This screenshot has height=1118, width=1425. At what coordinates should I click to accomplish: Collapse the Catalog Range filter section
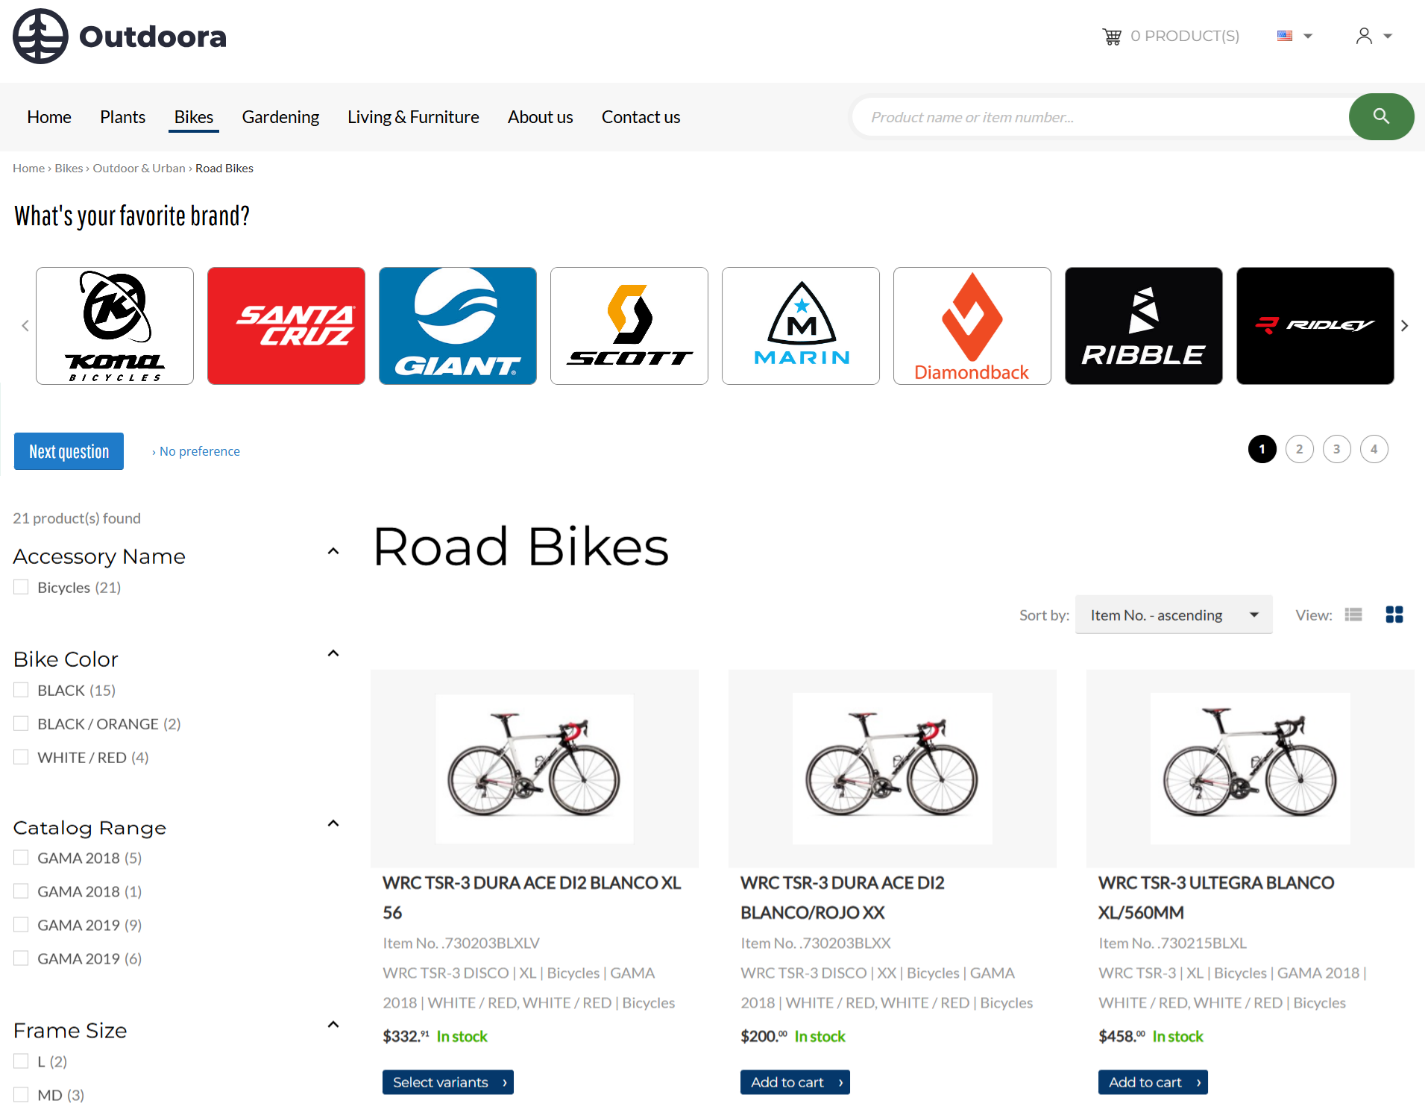[333, 824]
